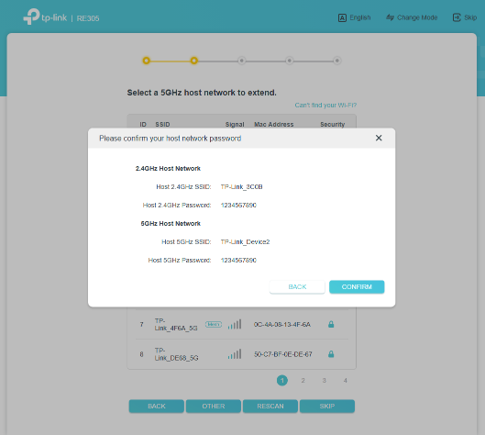Click the BACK button in dialog
This screenshot has height=435, width=485.
coord(297,287)
